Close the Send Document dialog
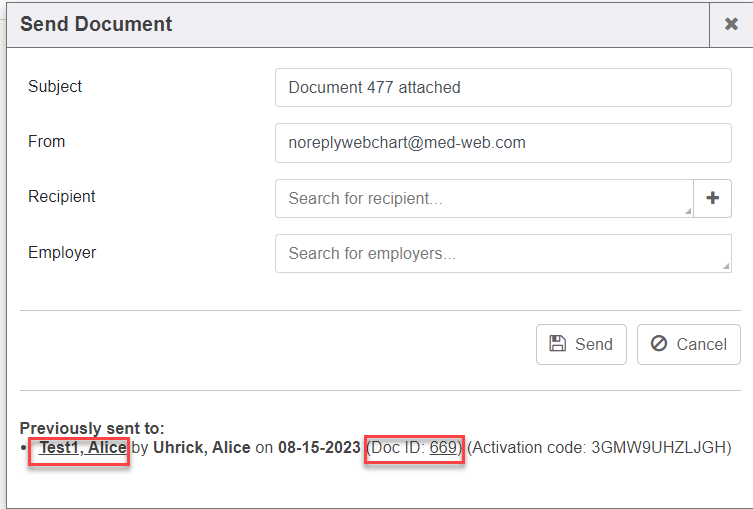Image resolution: width=753 pixels, height=509 pixels. coord(731,24)
